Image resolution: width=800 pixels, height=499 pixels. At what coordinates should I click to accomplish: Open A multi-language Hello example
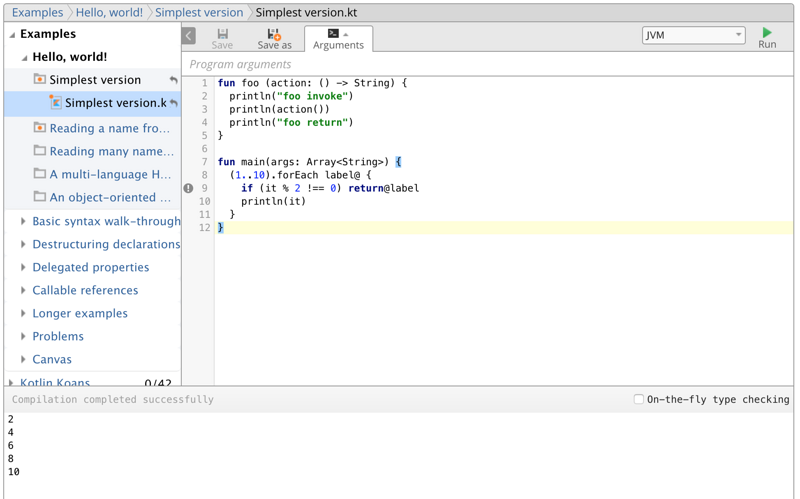(x=110, y=174)
